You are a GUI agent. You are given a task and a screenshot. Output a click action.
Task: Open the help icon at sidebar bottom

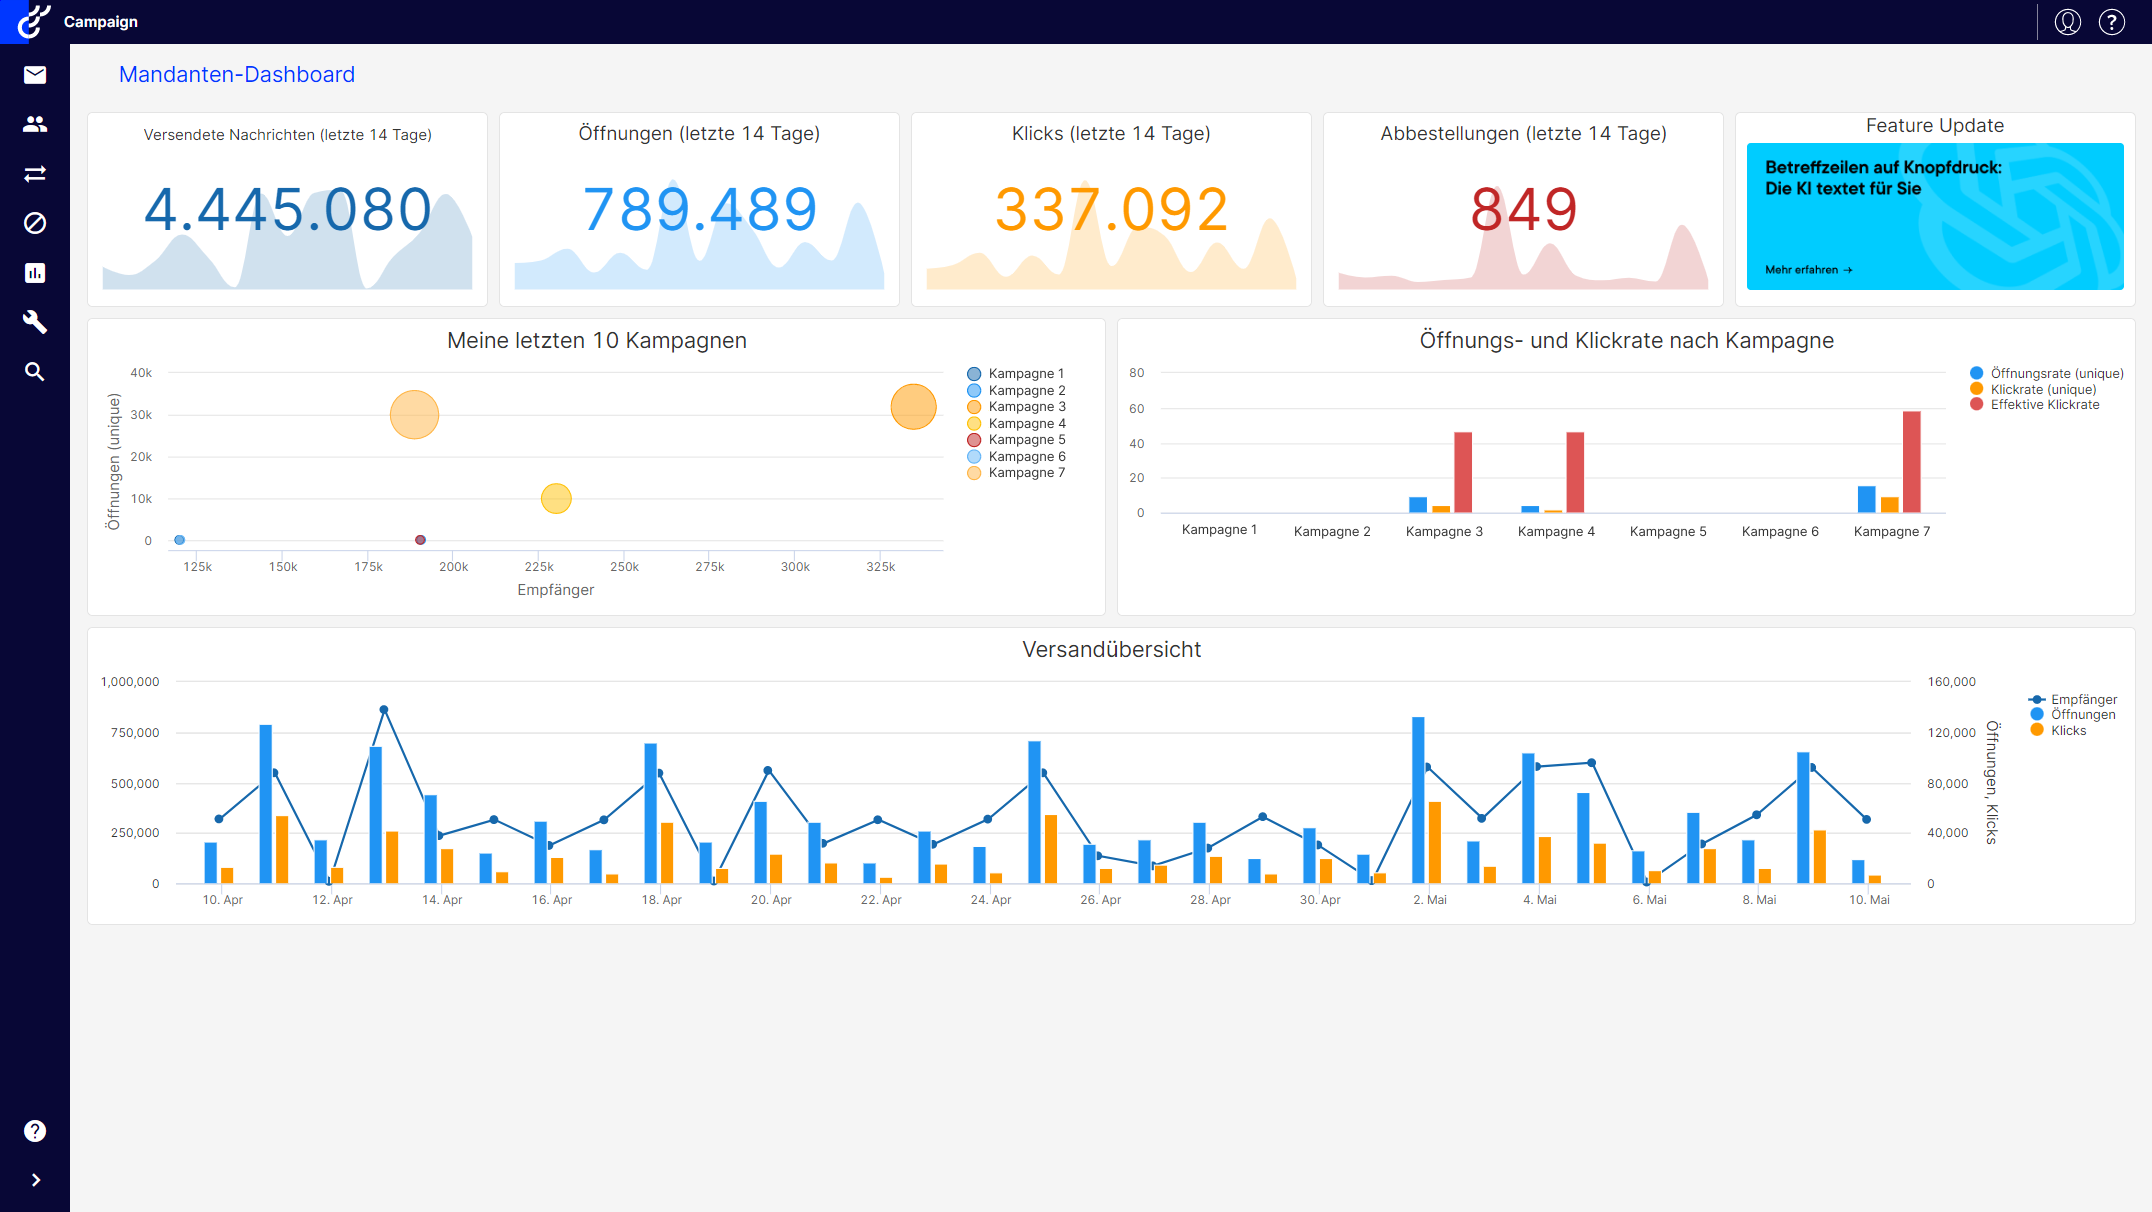point(35,1131)
